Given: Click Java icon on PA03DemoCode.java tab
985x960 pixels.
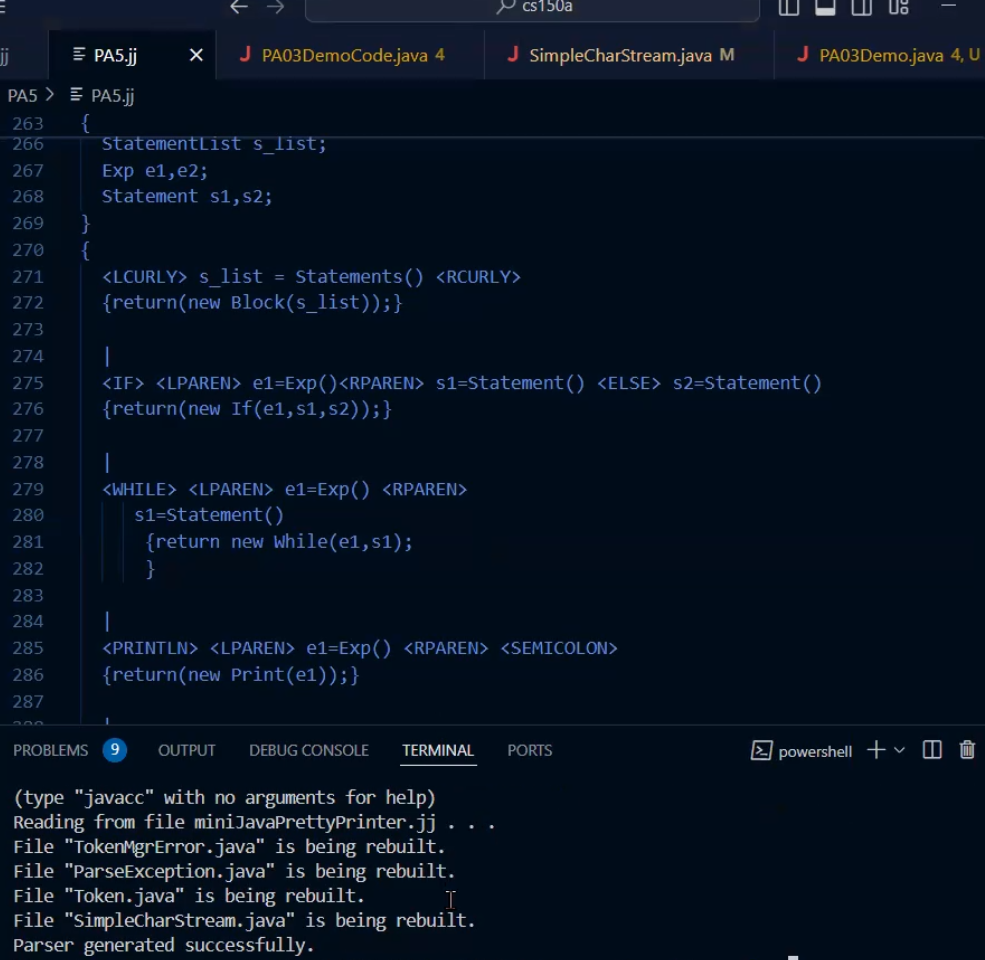Looking at the screenshot, I should click(x=245, y=55).
